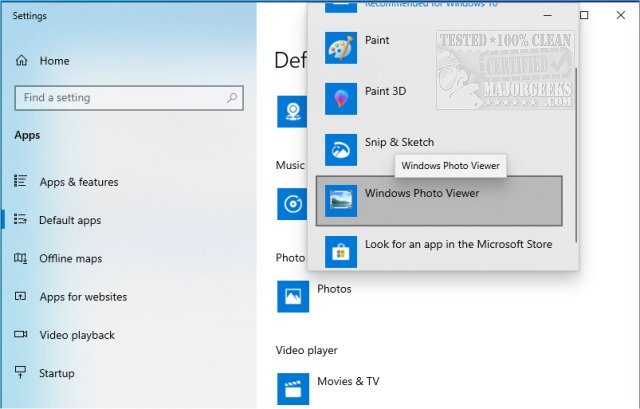
Task: Click the search magnifier icon
Action: click(x=232, y=98)
